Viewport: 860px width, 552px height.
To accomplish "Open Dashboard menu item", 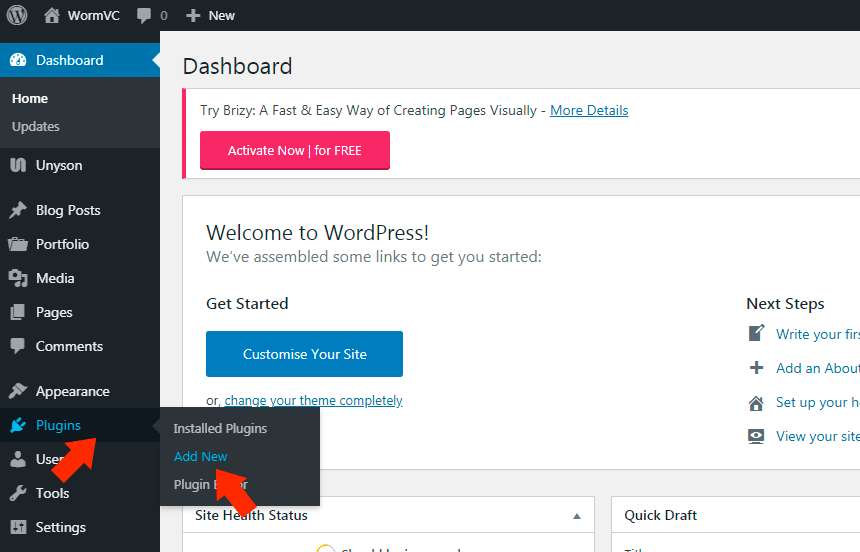I will point(80,60).
